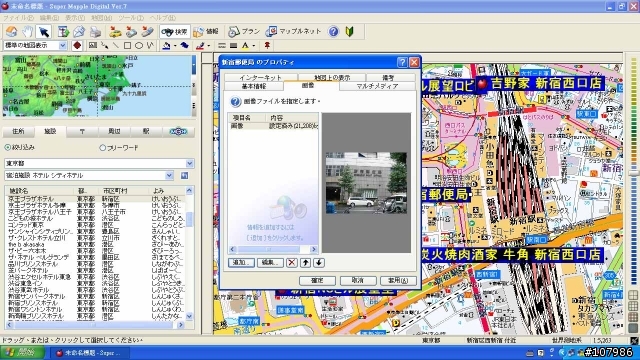The height and width of the screenshot is (360, 640).
Task: Open the pen color dropdown arrow
Action: pos(209,45)
